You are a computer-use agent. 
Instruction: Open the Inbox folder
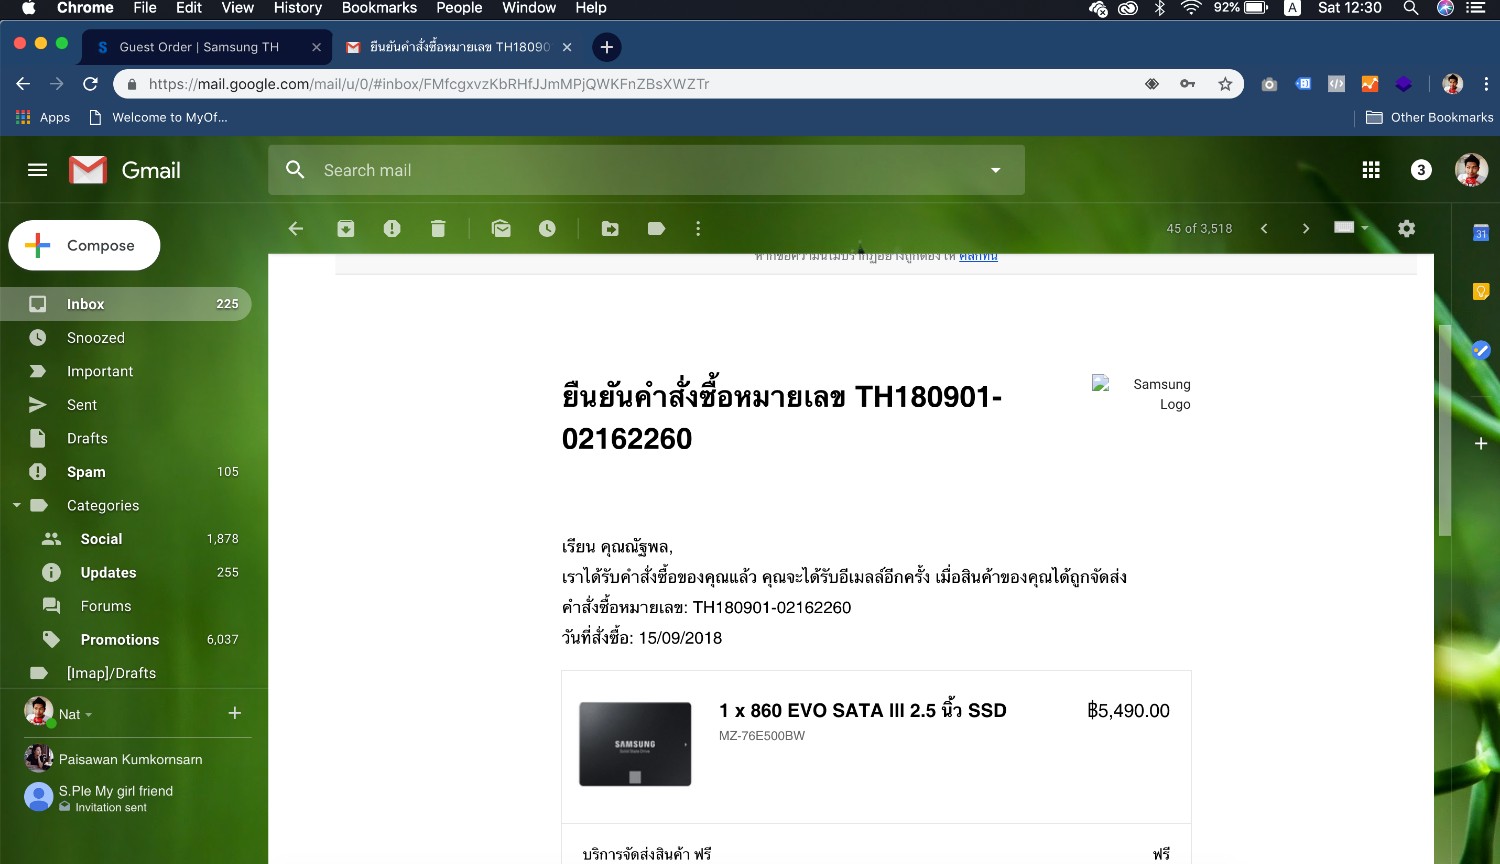pos(125,304)
